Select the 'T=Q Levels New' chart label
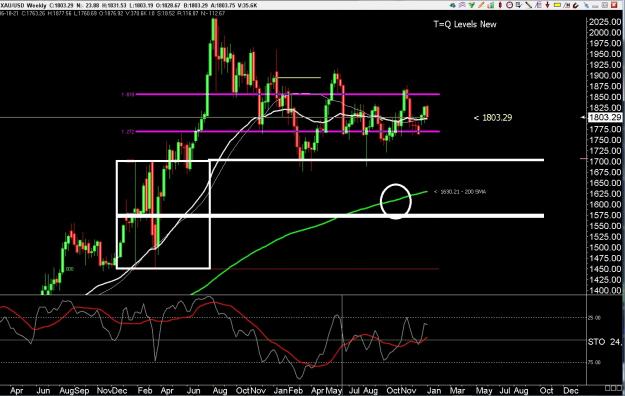The width and height of the screenshot is (625, 396). [465, 24]
